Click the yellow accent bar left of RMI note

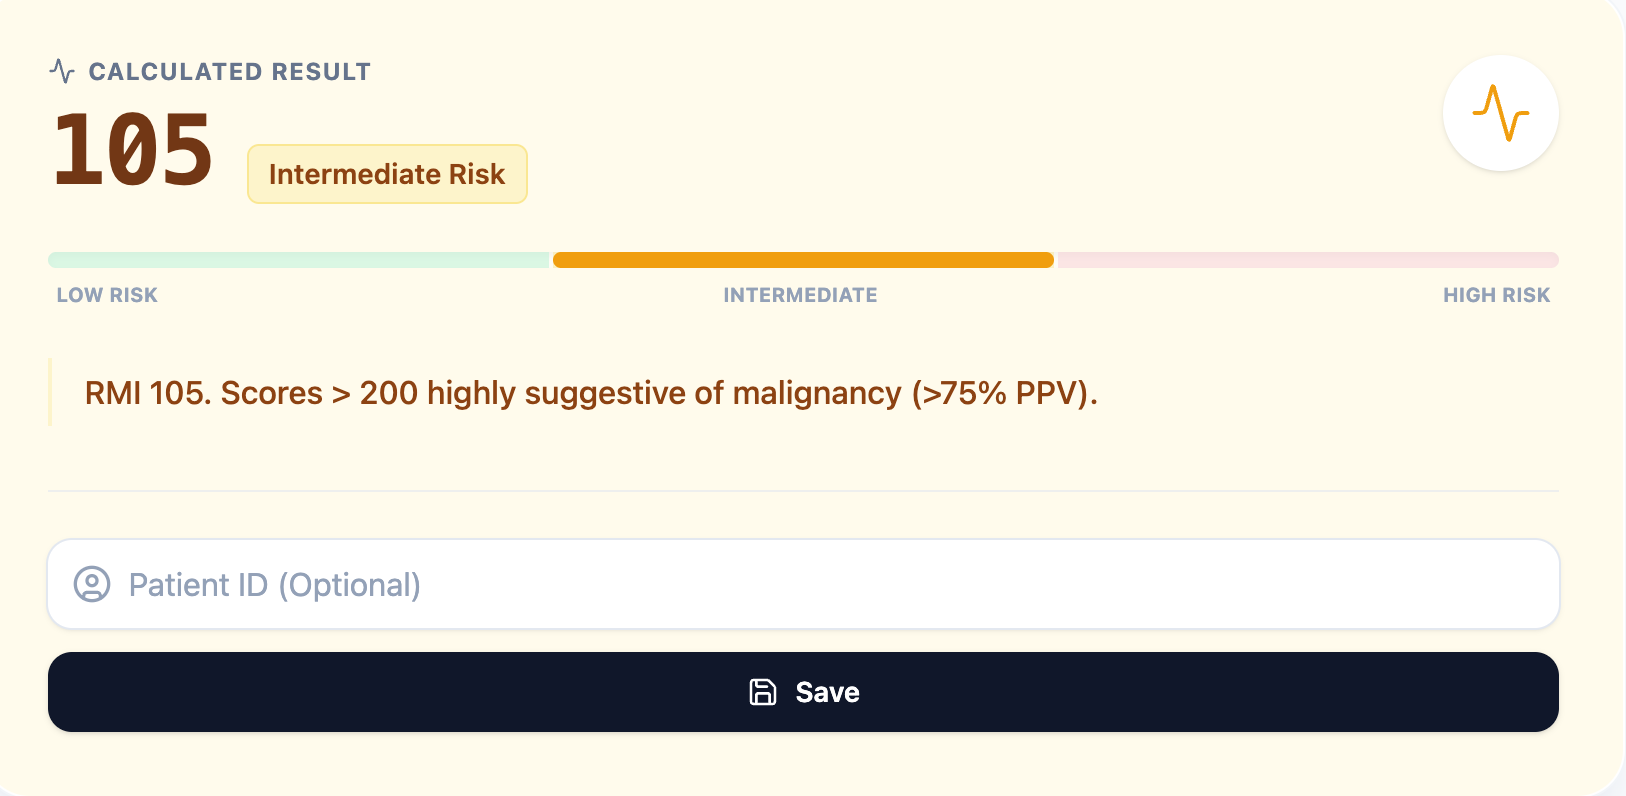pyautogui.click(x=50, y=392)
